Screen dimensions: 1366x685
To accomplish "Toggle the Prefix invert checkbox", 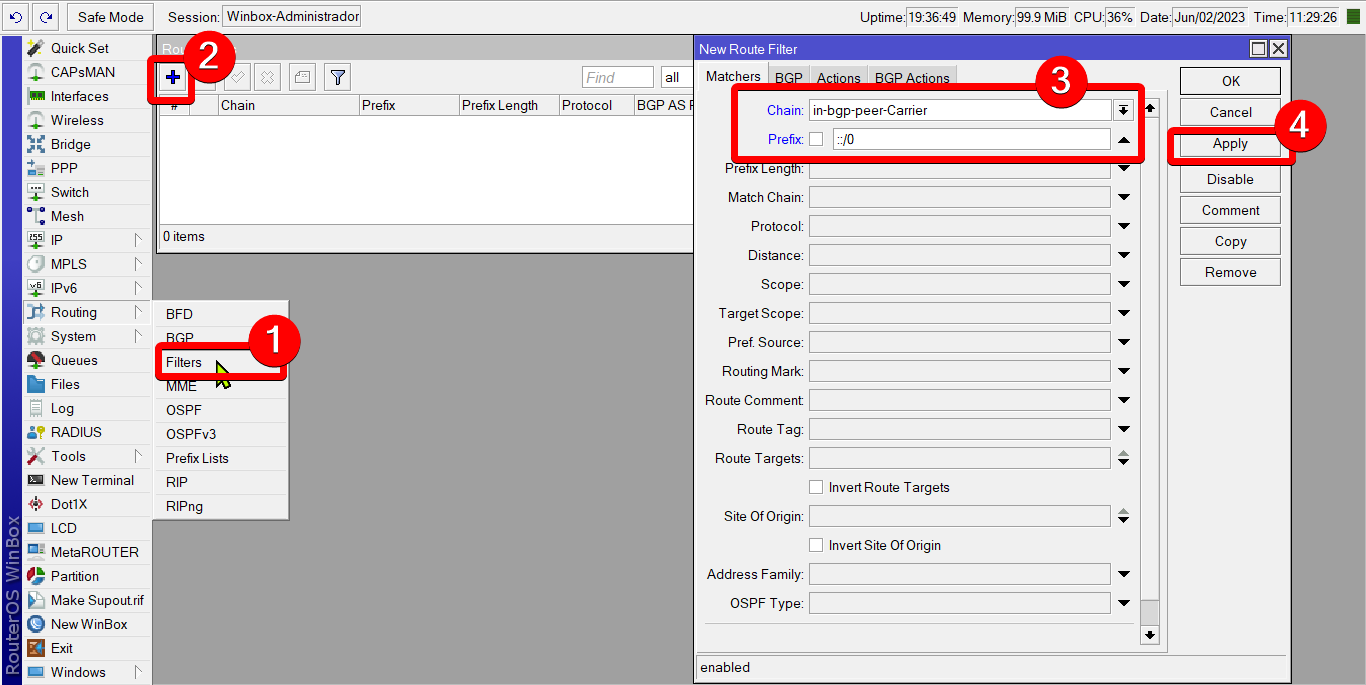I will tap(816, 139).
